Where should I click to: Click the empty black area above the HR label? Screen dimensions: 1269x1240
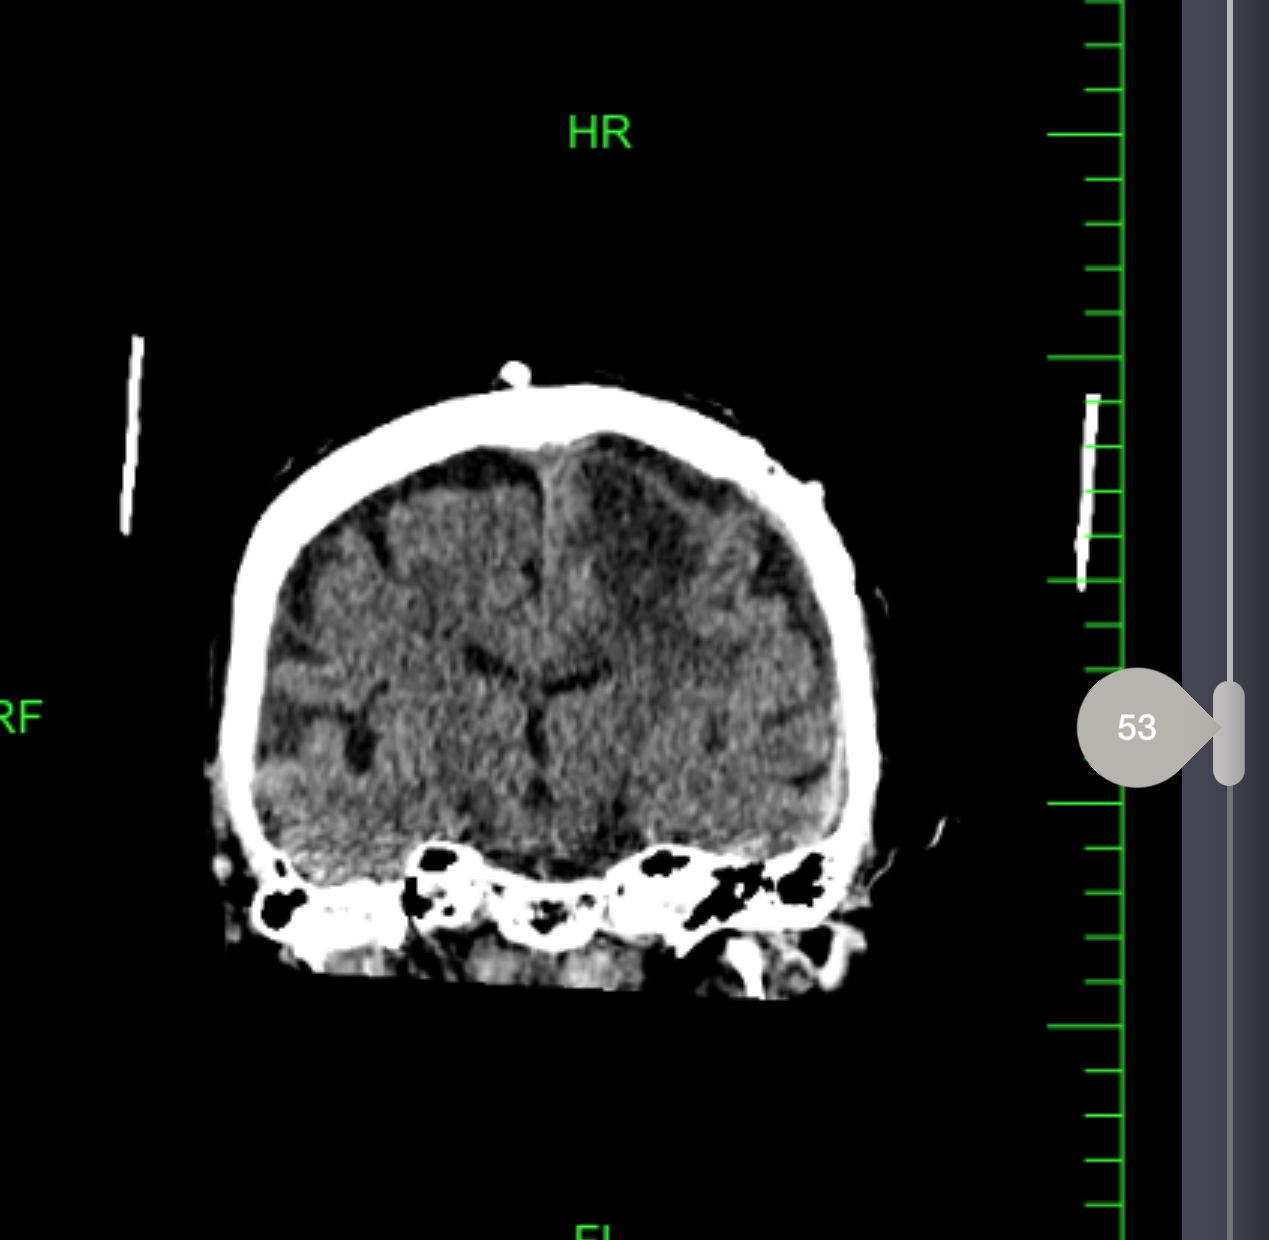pyautogui.click(x=600, y=50)
